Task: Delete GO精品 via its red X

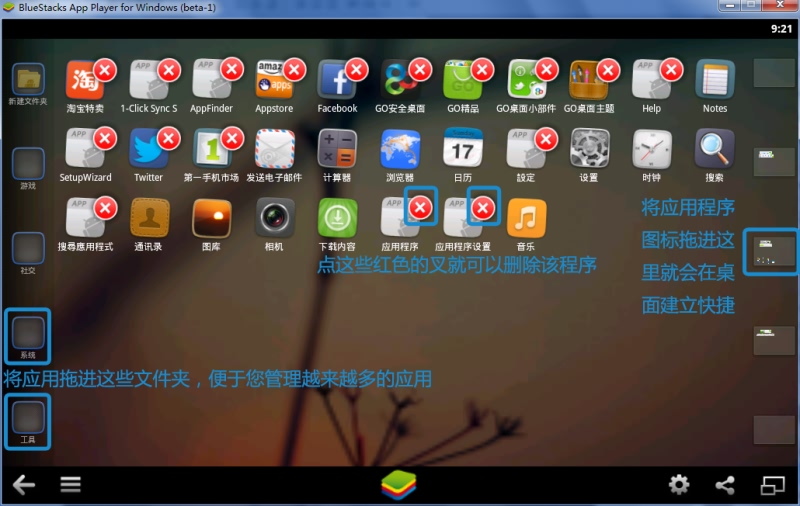Action: tap(483, 70)
